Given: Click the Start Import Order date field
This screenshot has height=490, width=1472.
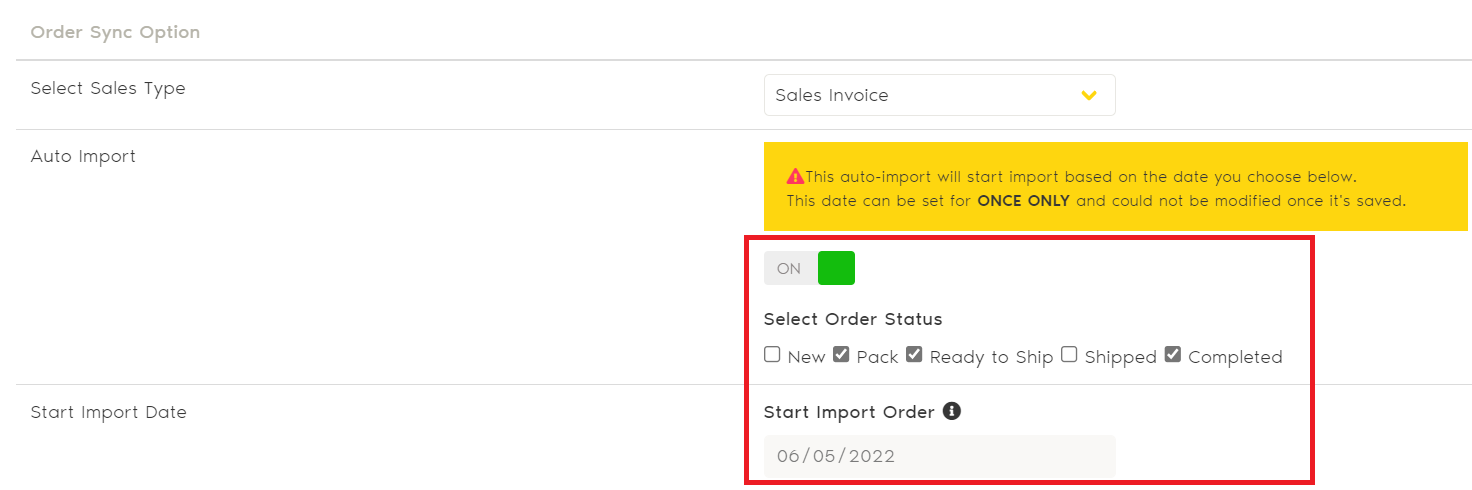Looking at the screenshot, I should (938, 456).
